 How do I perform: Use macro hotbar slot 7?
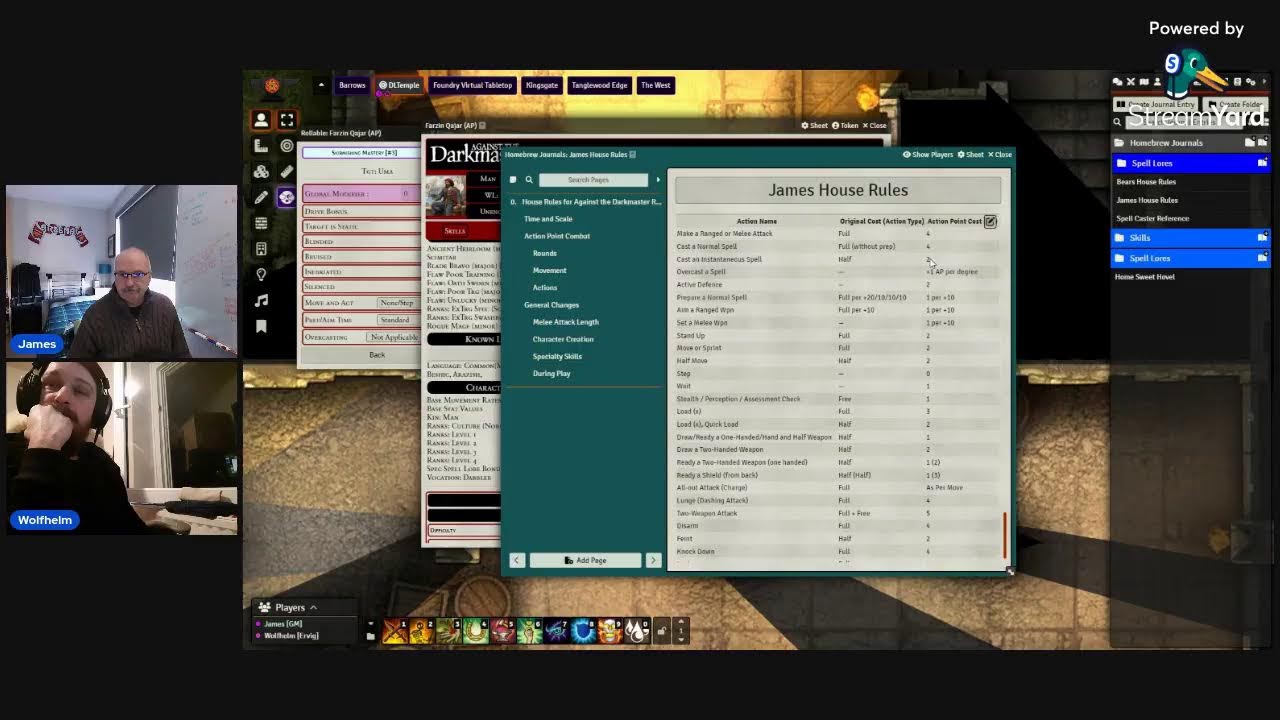(x=556, y=631)
